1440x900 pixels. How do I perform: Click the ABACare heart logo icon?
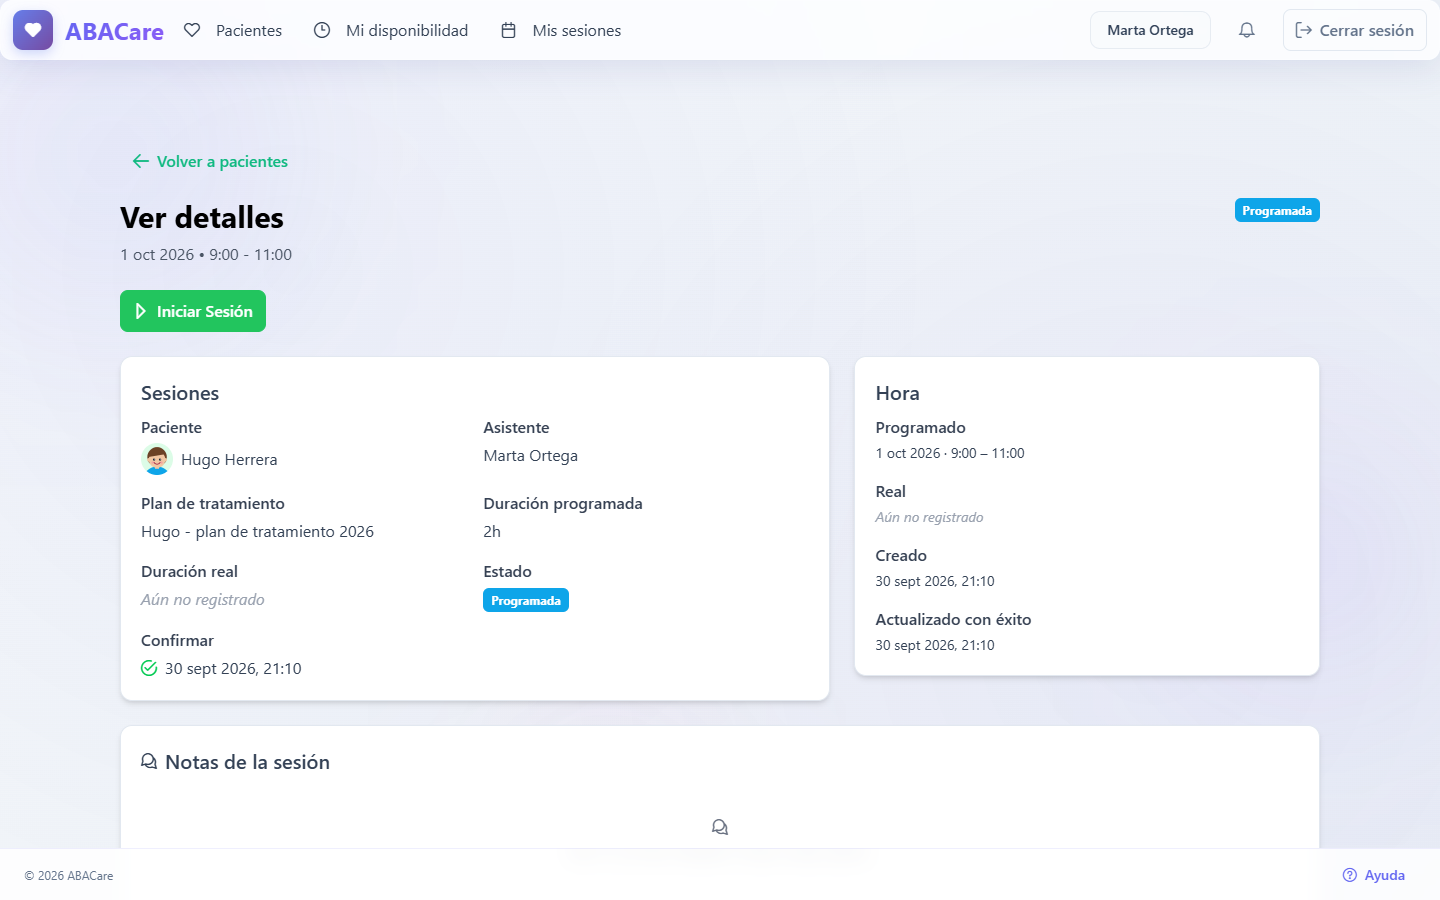[33, 30]
